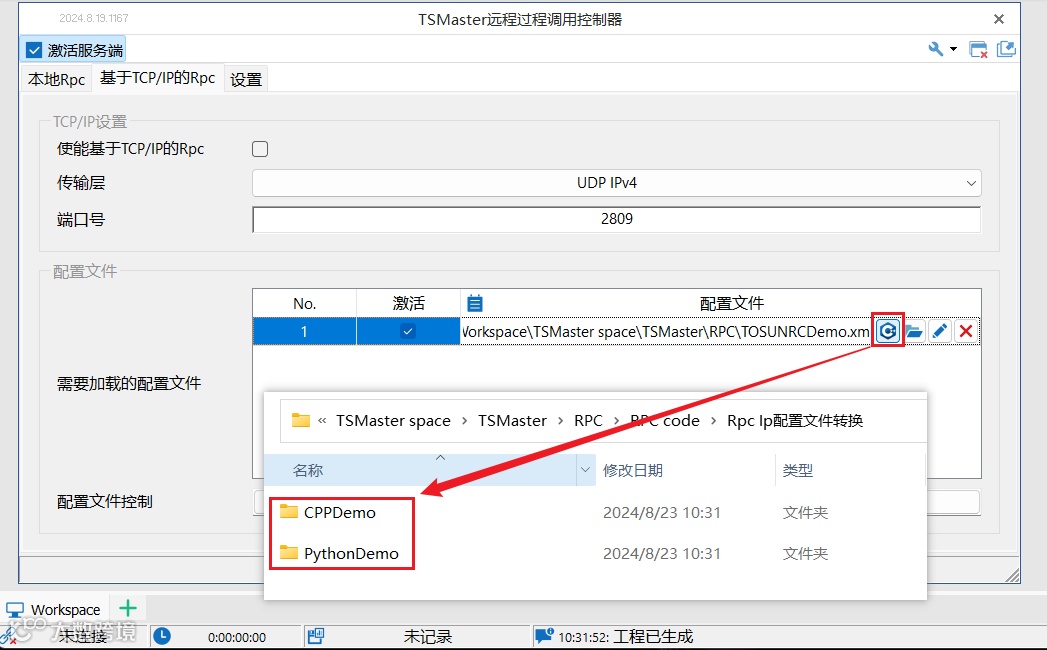
Task: Switch to the 基于TCP/IP的Rpc tab
Action: (158, 78)
